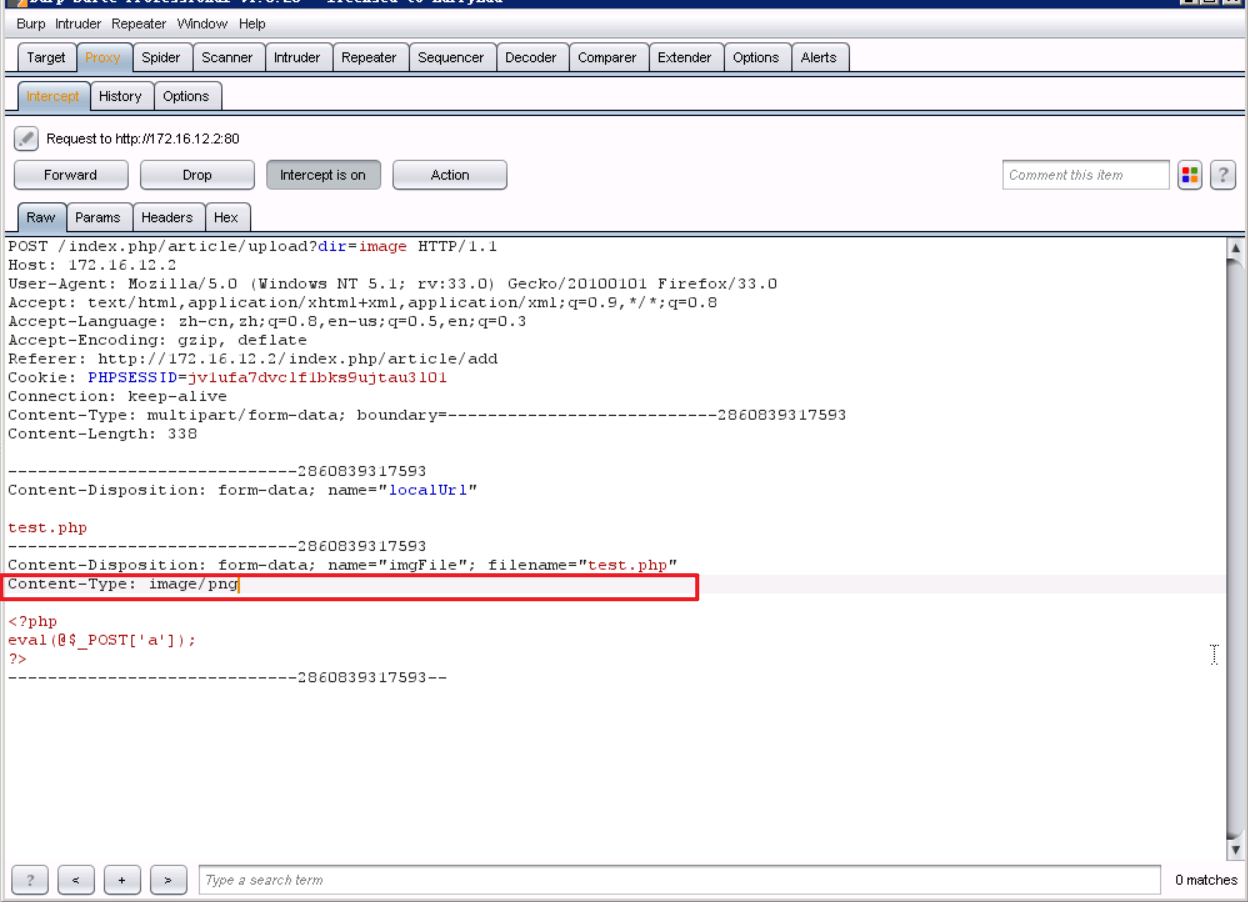Open the Window menu
1248x902 pixels.
tap(202, 23)
